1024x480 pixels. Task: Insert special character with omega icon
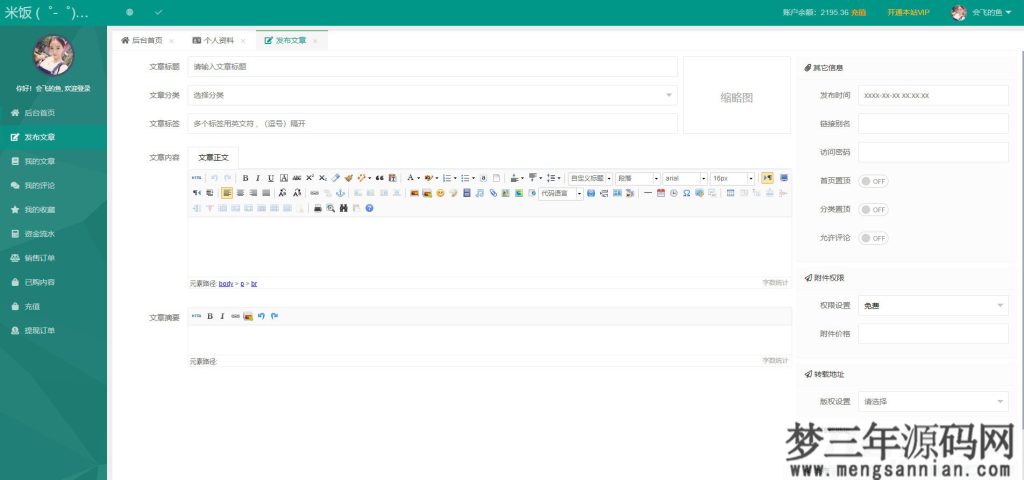tap(686, 193)
